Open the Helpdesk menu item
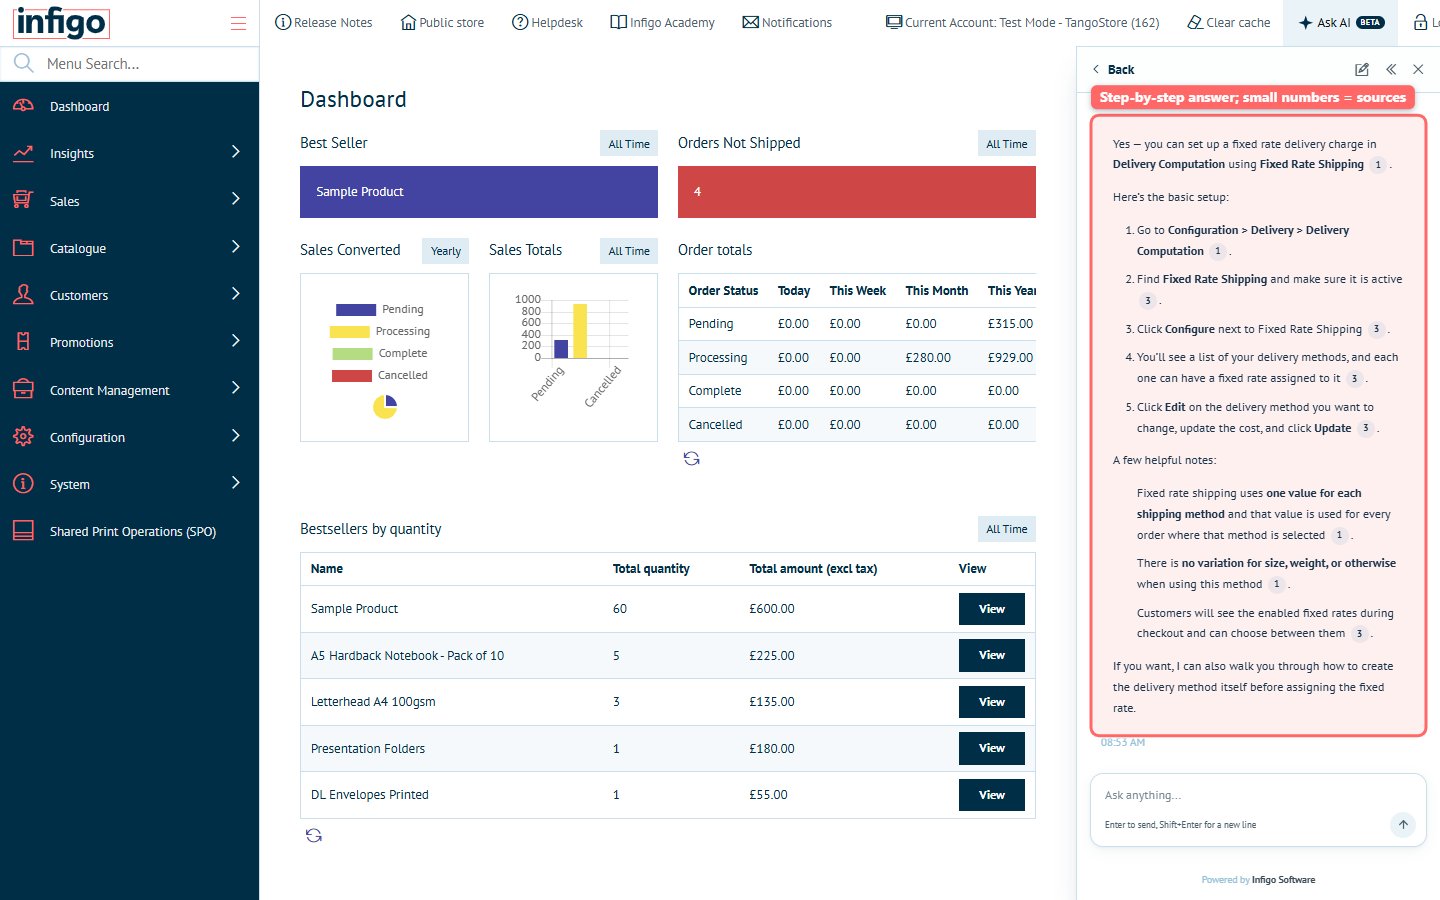This screenshot has width=1440, height=900. coord(547,22)
